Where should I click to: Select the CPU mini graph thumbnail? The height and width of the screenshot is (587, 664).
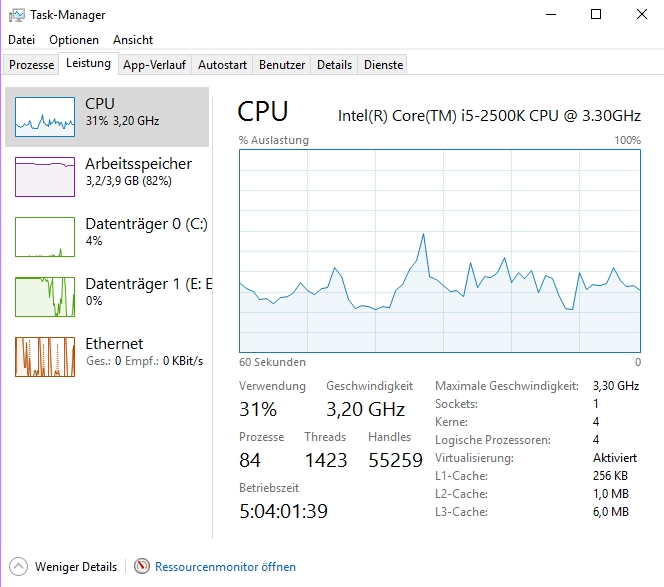click(x=45, y=117)
